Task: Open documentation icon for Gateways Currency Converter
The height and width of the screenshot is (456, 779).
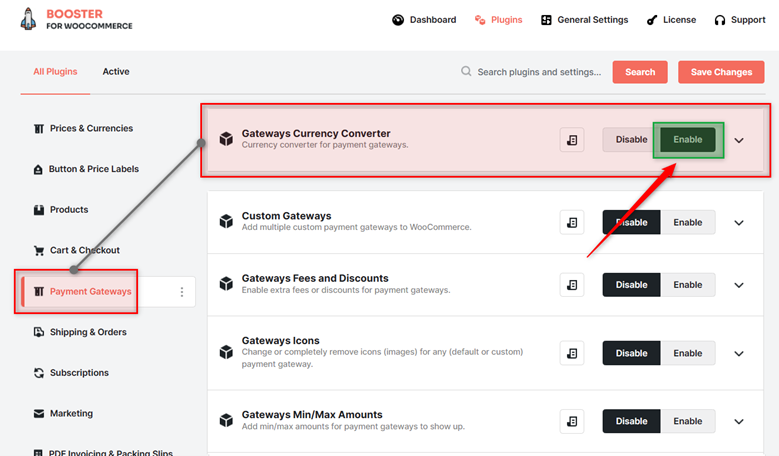Action: (572, 140)
